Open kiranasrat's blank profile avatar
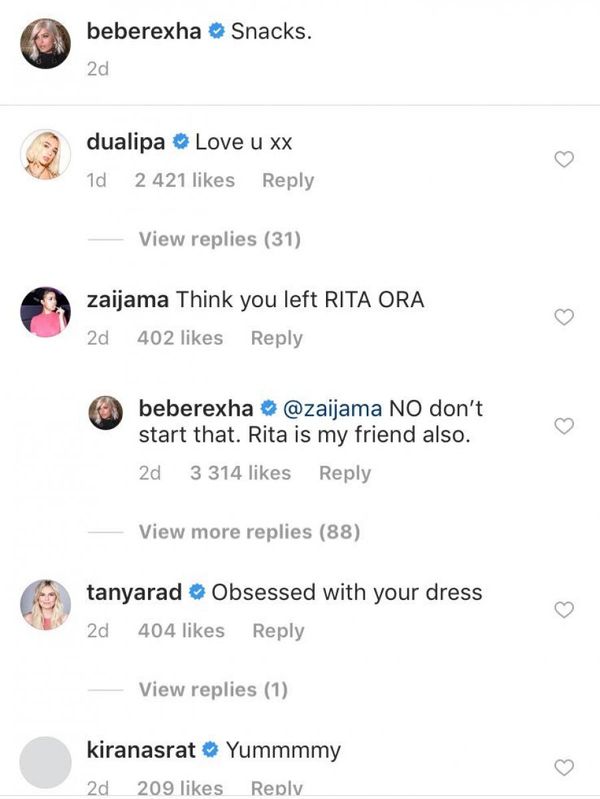The image size is (600, 799). click(x=45, y=762)
